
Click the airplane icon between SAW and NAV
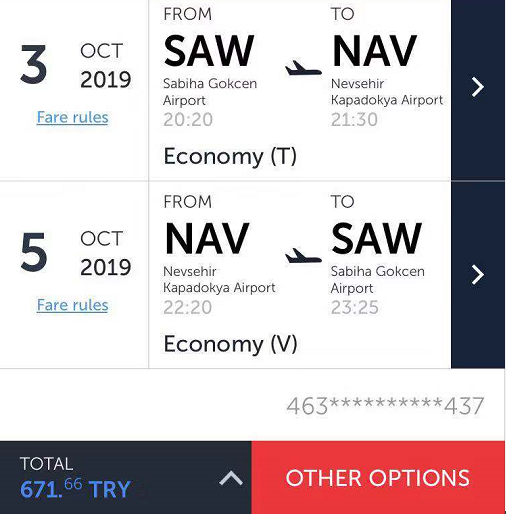point(303,68)
